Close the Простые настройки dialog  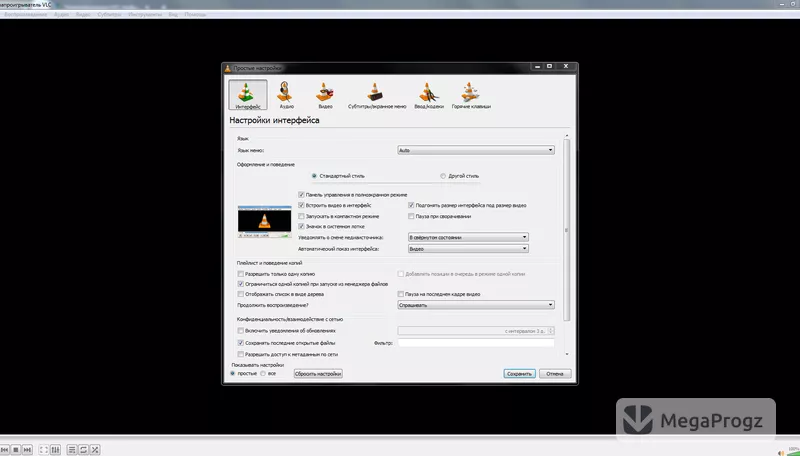point(565,66)
